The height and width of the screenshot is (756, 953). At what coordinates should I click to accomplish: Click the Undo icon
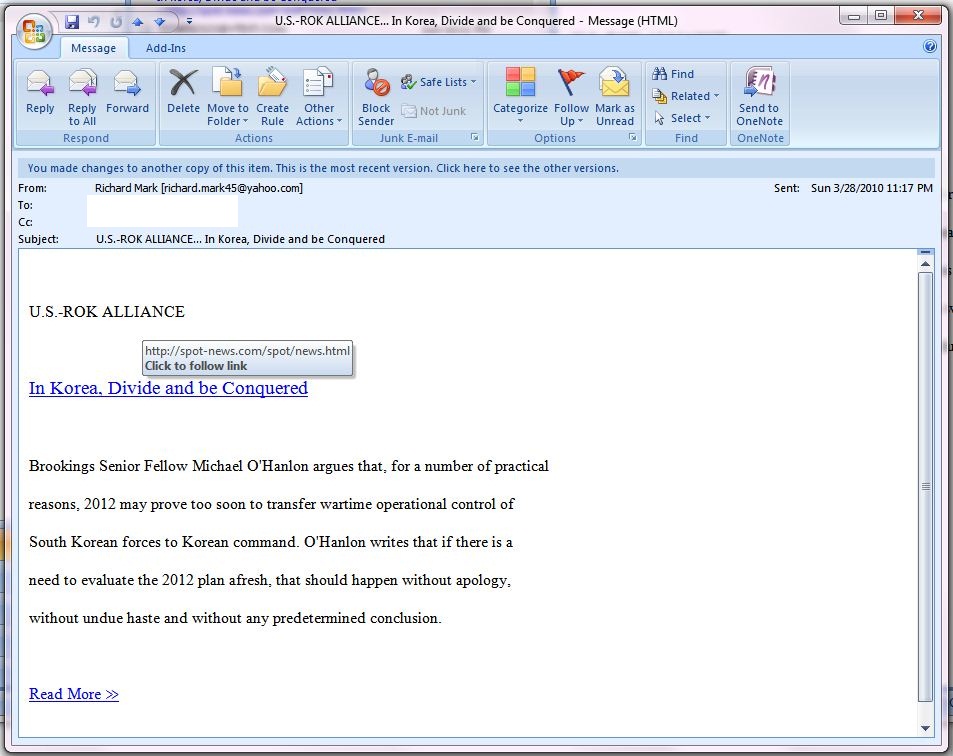pos(94,22)
